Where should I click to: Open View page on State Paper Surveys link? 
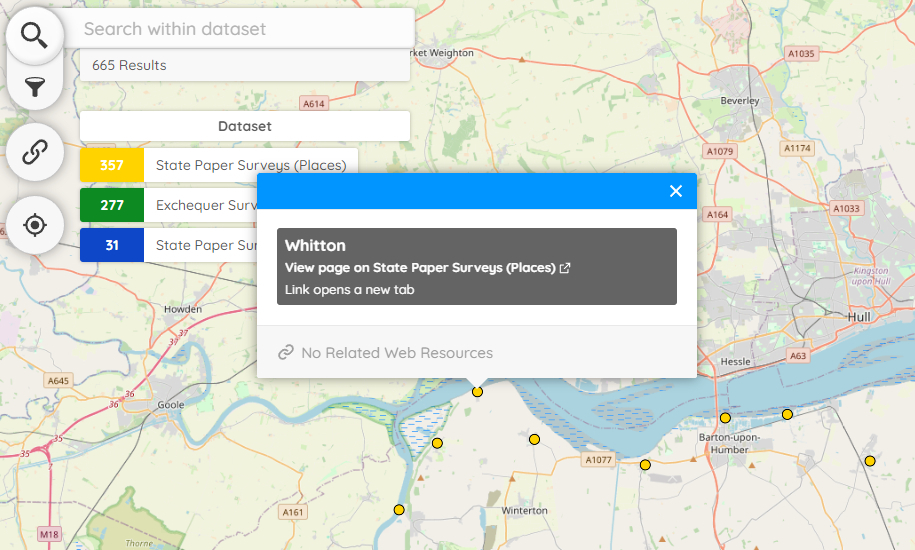(419, 268)
